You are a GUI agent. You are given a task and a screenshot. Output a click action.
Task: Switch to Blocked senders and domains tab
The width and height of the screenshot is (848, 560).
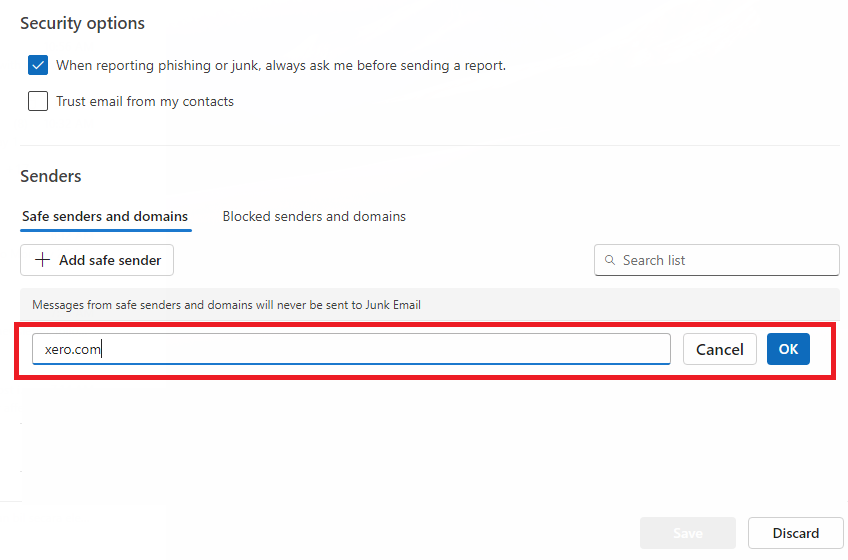click(314, 216)
